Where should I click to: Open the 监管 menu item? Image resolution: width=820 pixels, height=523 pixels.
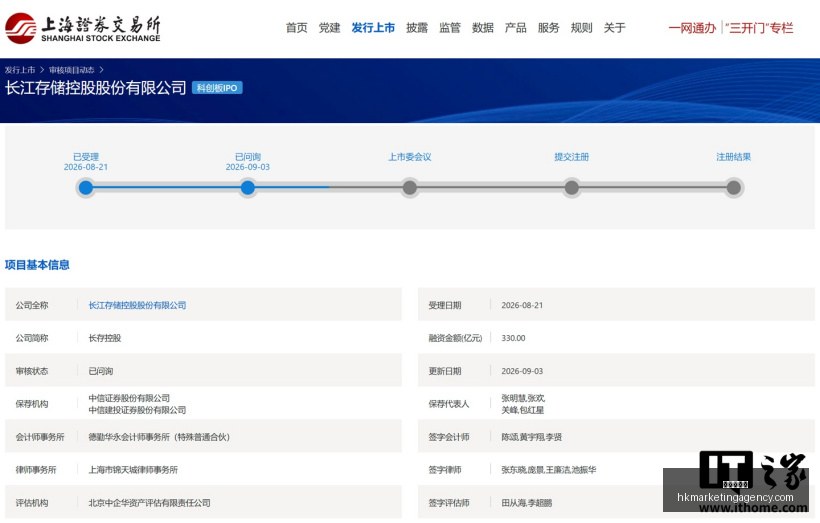450,28
